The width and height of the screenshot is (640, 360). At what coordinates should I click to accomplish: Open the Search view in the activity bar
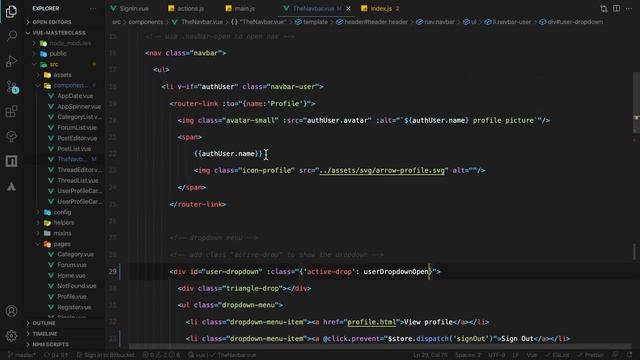(x=11, y=36)
